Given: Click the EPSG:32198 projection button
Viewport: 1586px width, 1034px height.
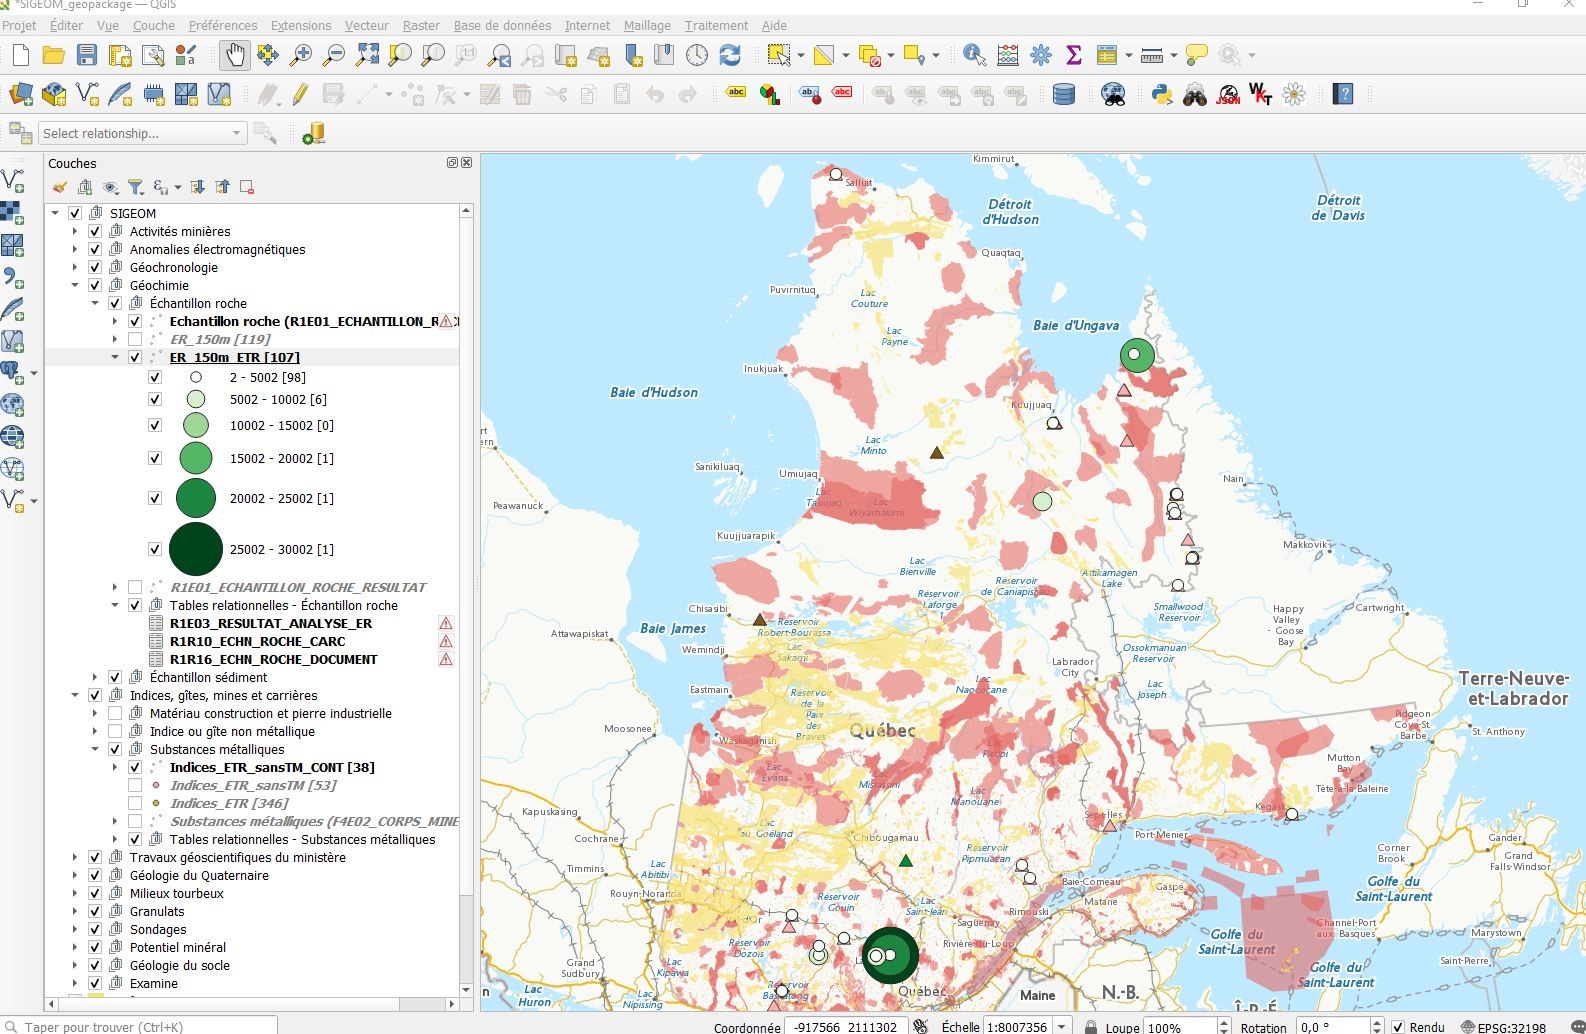Looking at the screenshot, I should coord(1503,1027).
